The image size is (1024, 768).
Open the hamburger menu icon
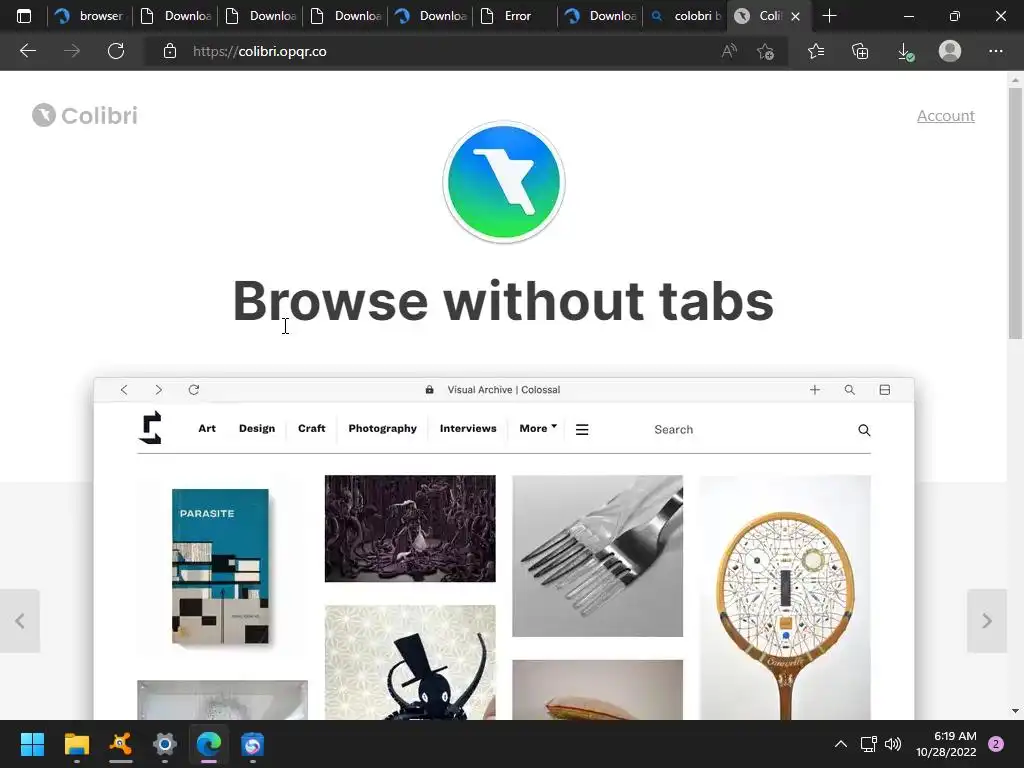click(x=582, y=430)
